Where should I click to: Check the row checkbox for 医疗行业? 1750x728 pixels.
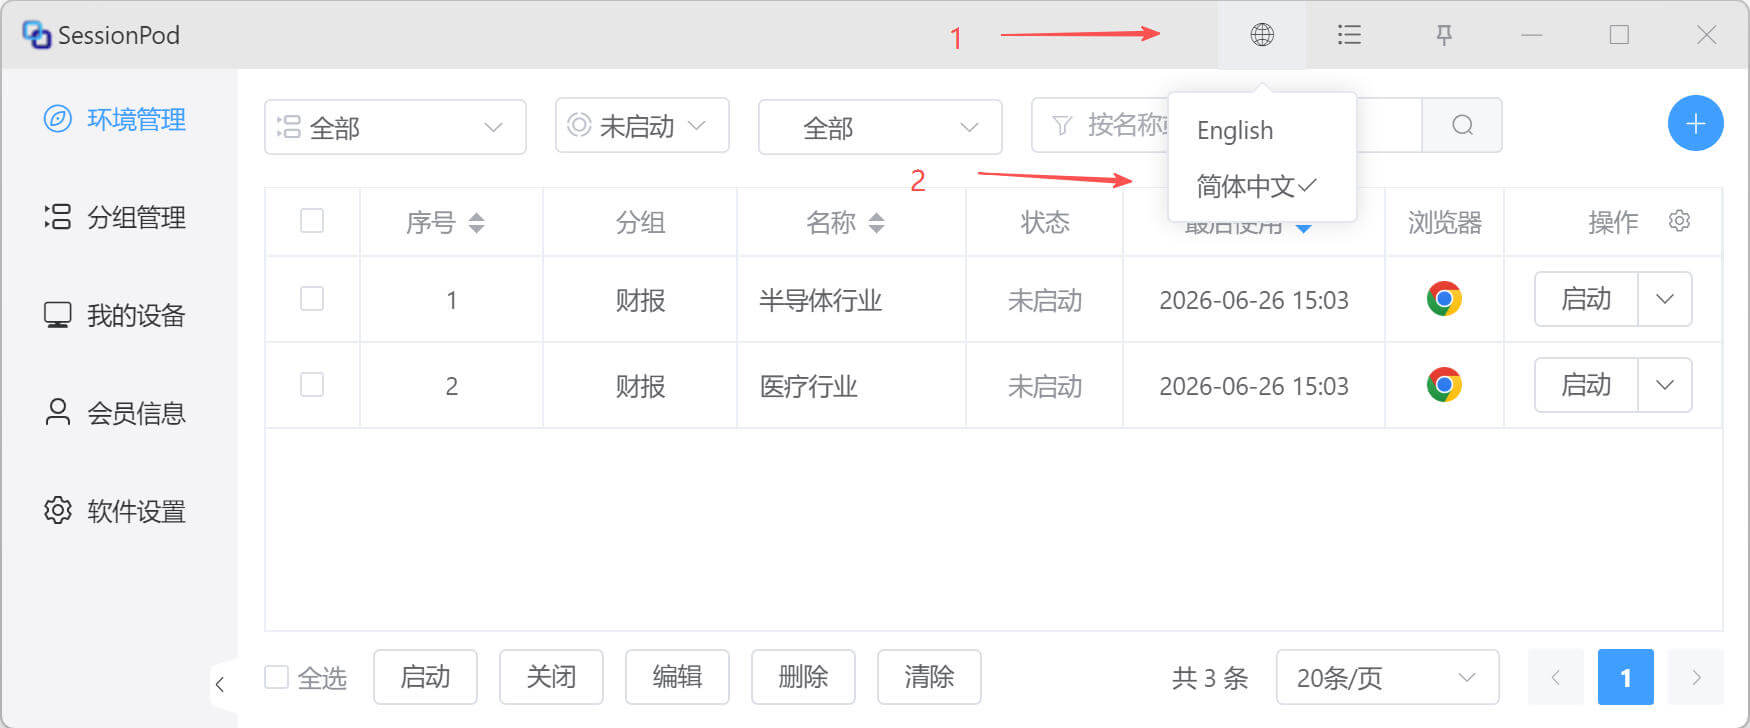point(312,384)
